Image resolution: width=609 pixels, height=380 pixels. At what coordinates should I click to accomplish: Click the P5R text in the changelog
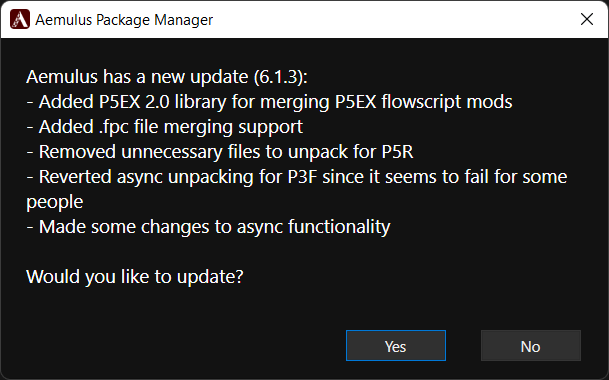tap(397, 152)
